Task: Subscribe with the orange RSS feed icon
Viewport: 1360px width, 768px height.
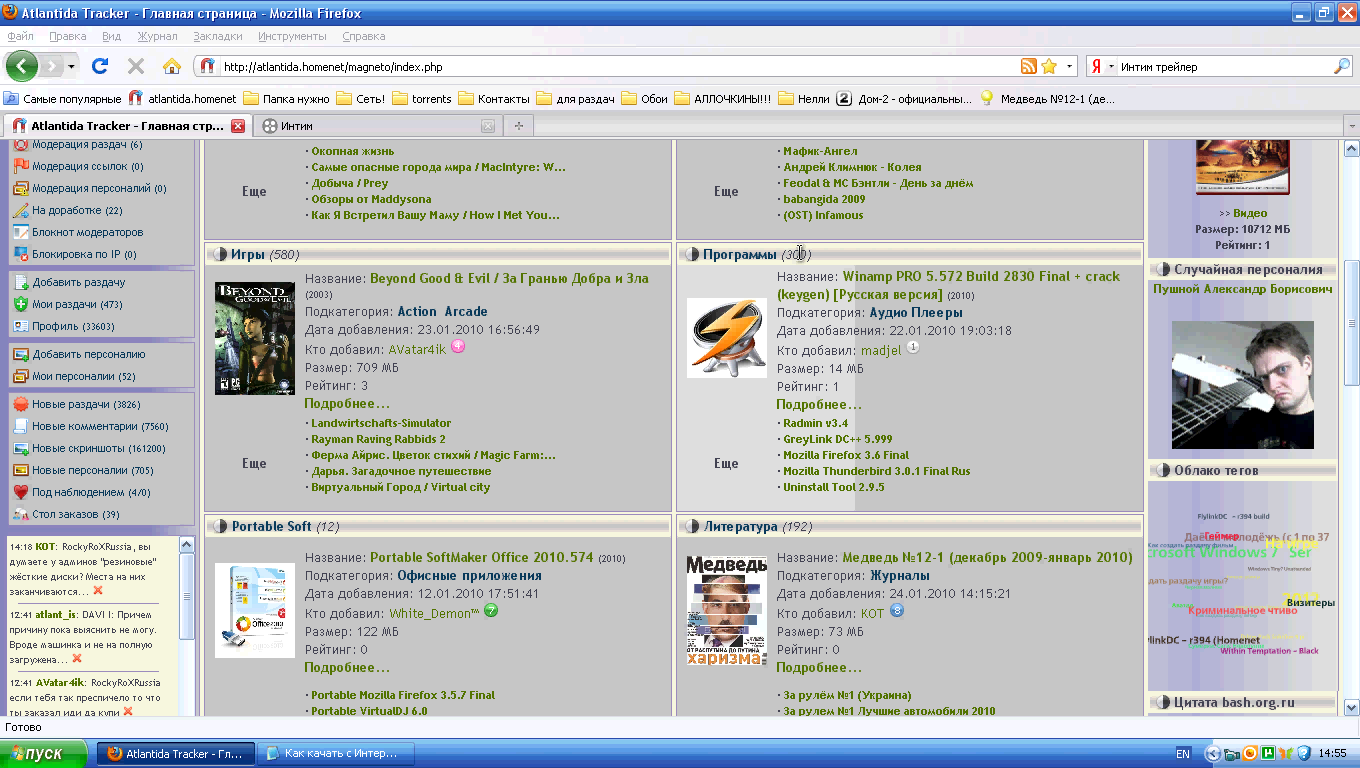Action: tap(1028, 67)
